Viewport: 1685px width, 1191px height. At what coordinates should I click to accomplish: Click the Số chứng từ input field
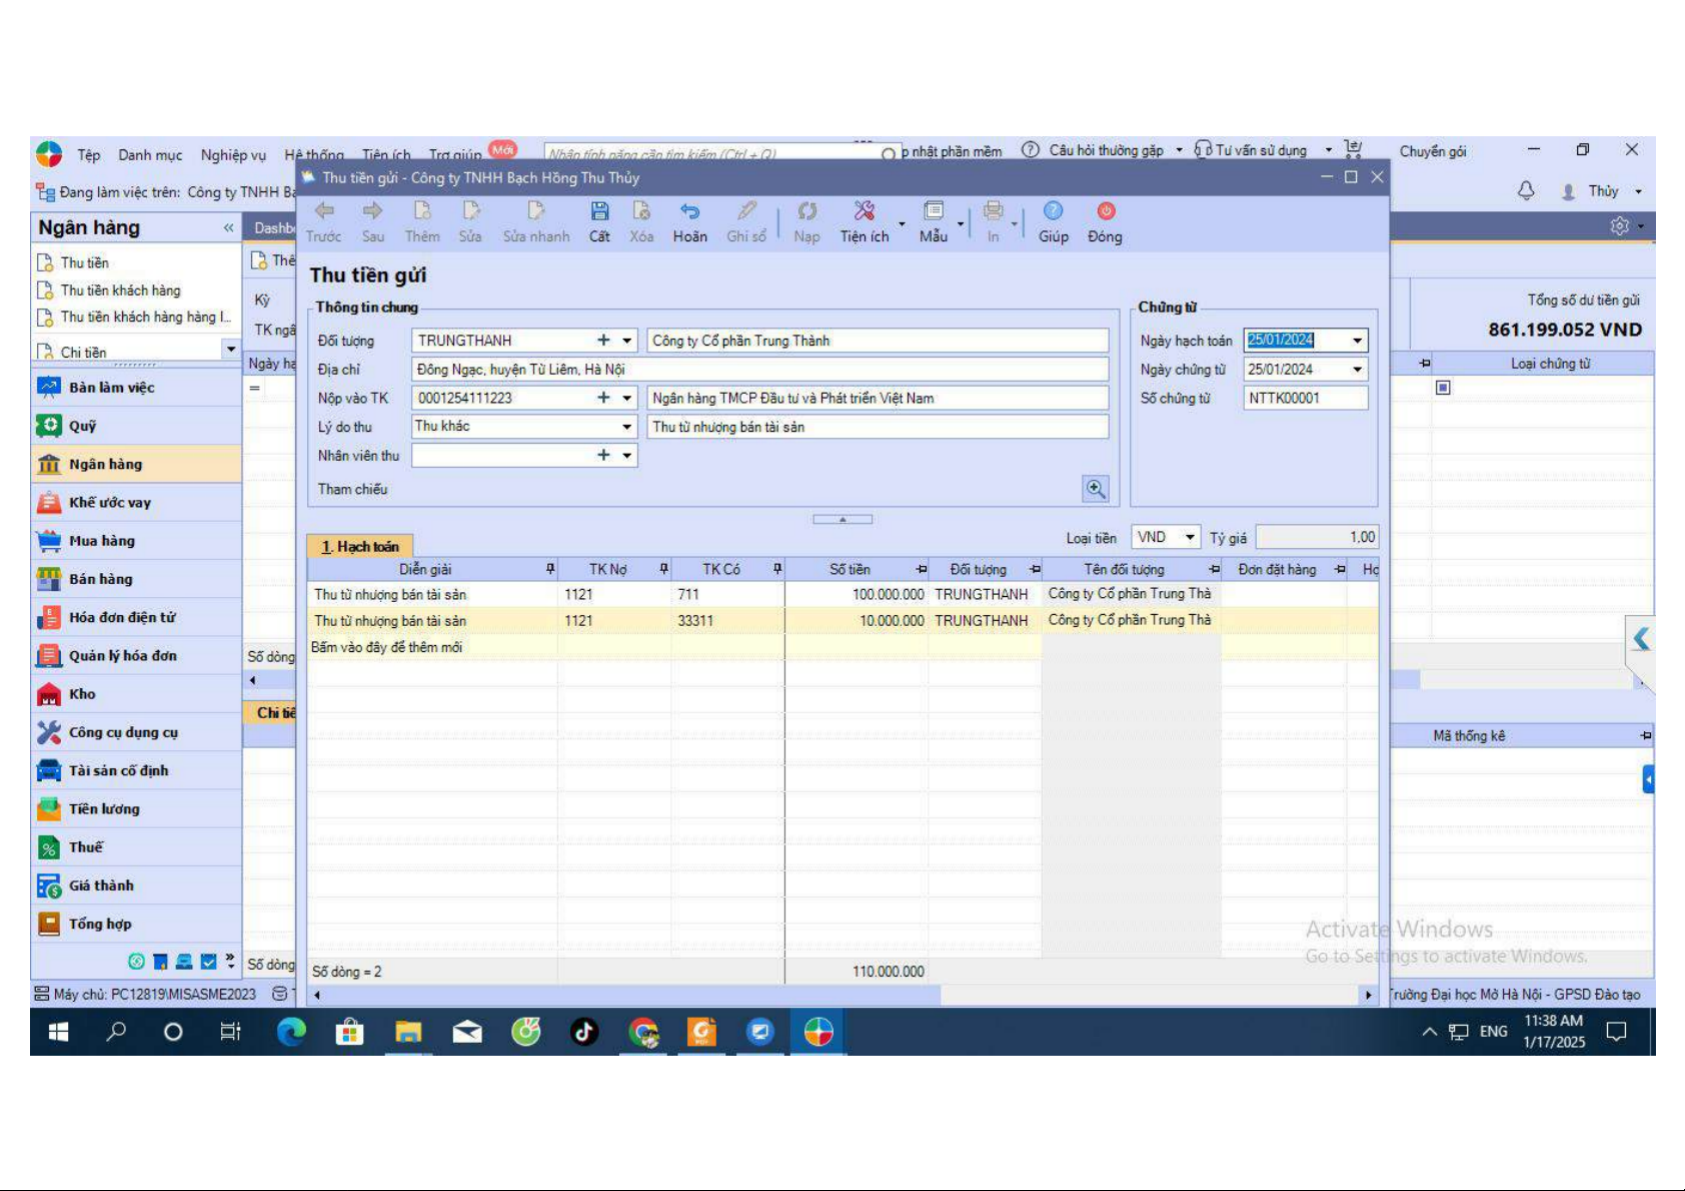pos(1305,398)
